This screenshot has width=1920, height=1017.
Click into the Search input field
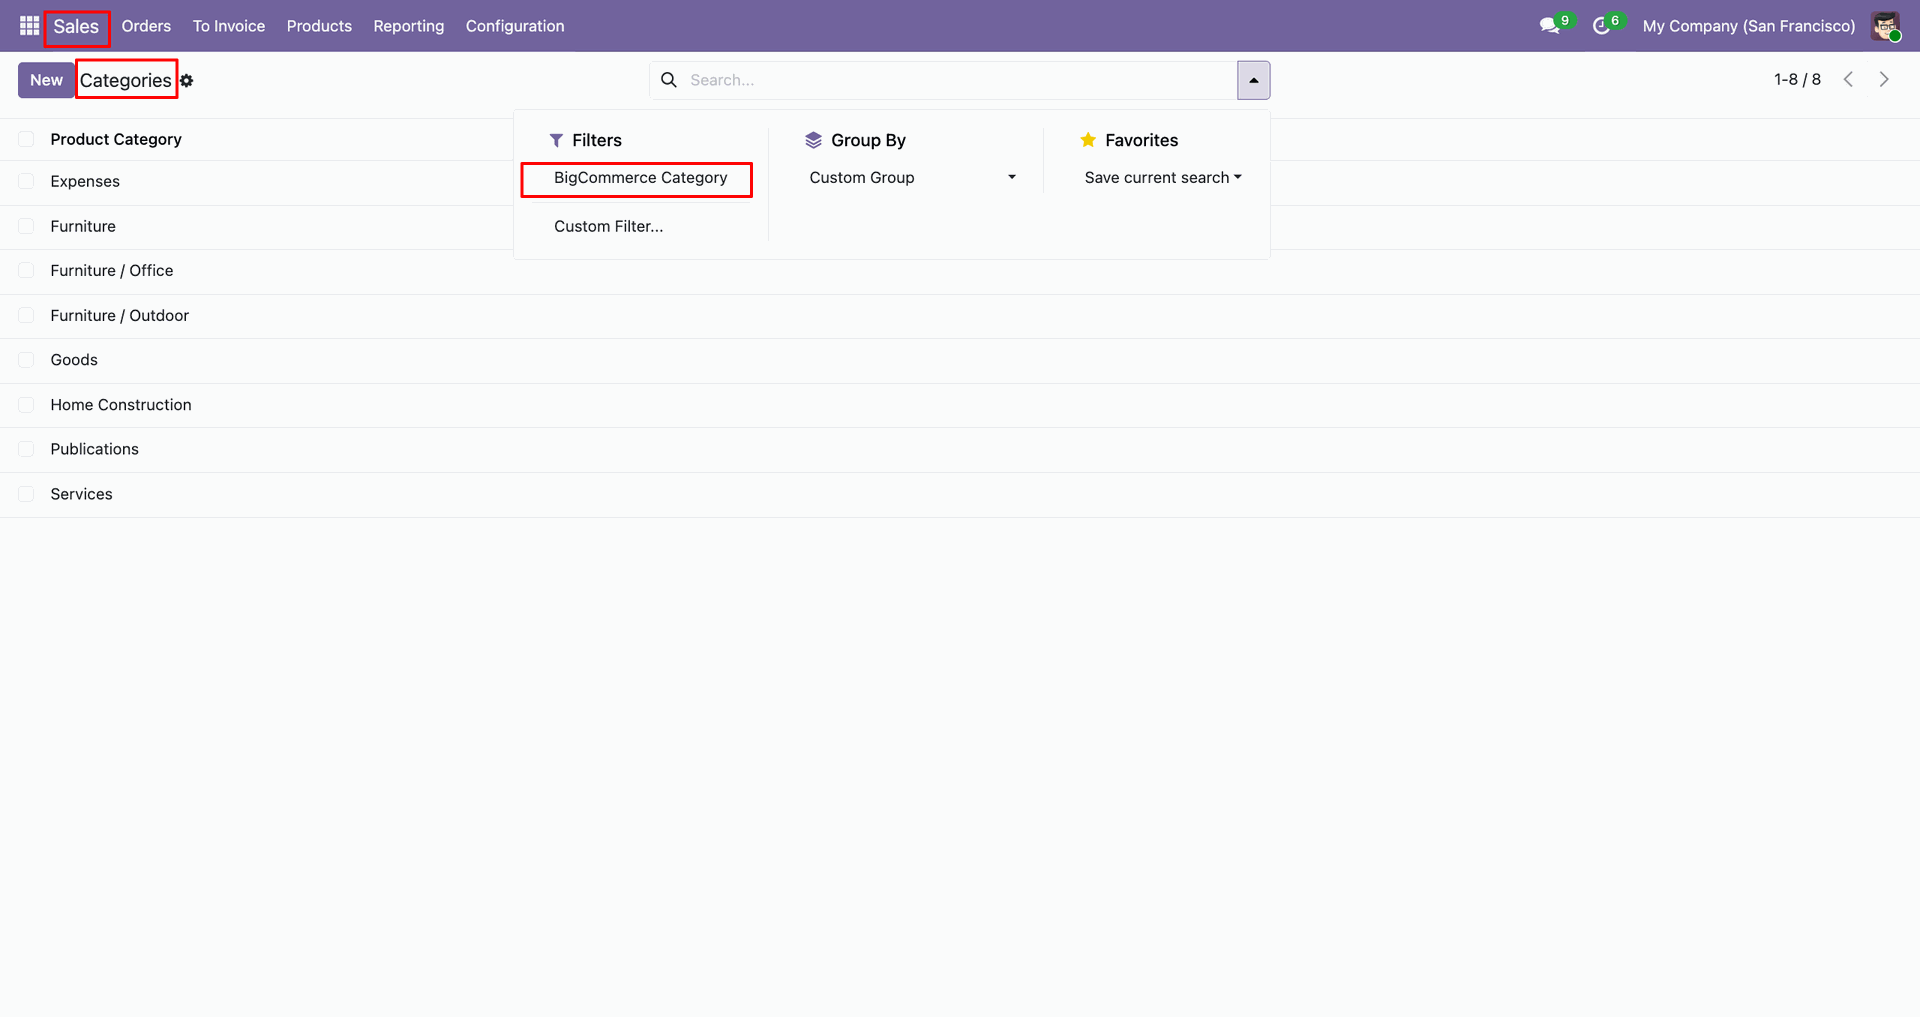[x=960, y=80]
